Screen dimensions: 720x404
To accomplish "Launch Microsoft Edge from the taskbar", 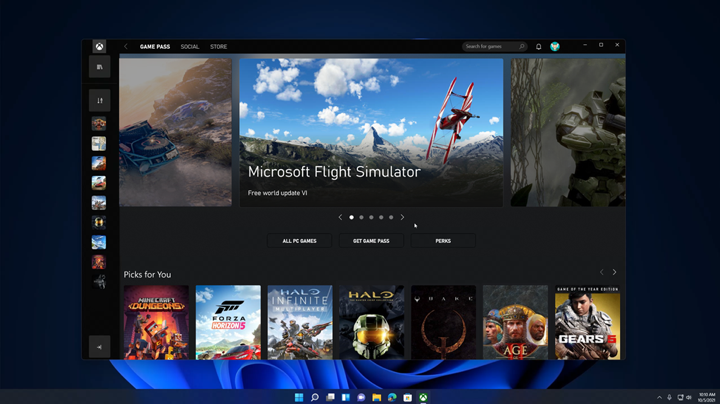I will (392, 397).
